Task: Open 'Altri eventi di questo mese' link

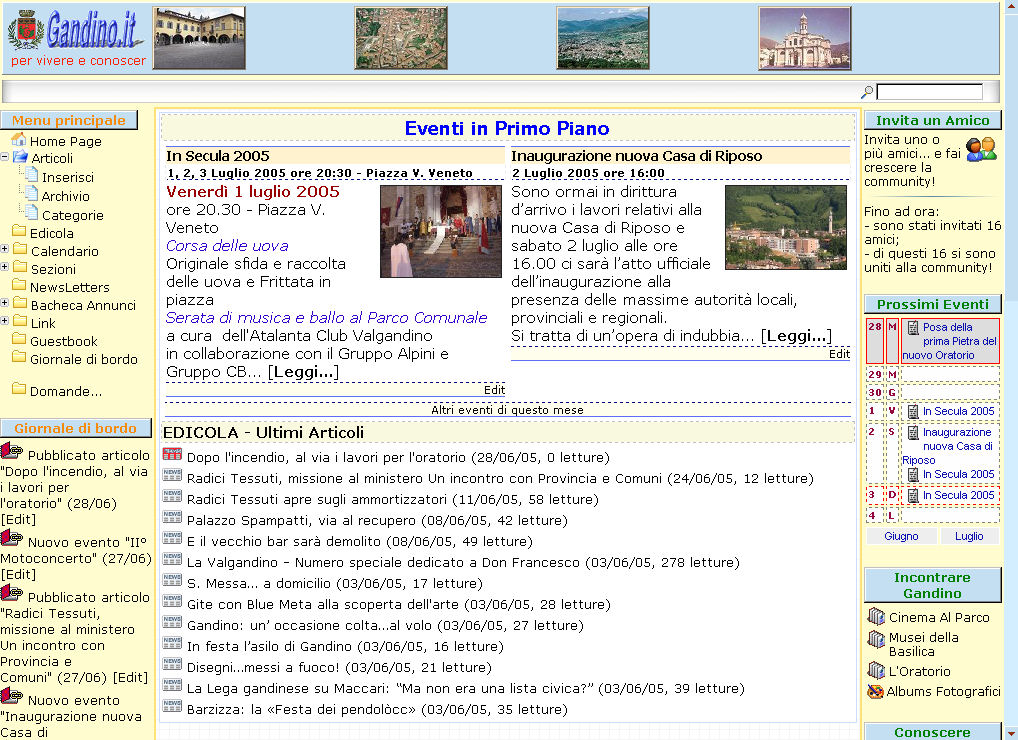Action: (507, 410)
